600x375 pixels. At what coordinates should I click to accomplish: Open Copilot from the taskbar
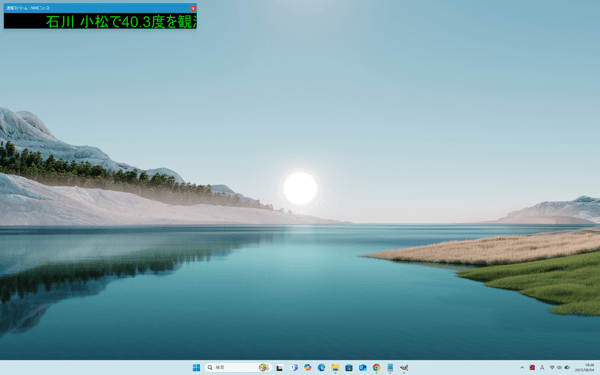point(307,368)
